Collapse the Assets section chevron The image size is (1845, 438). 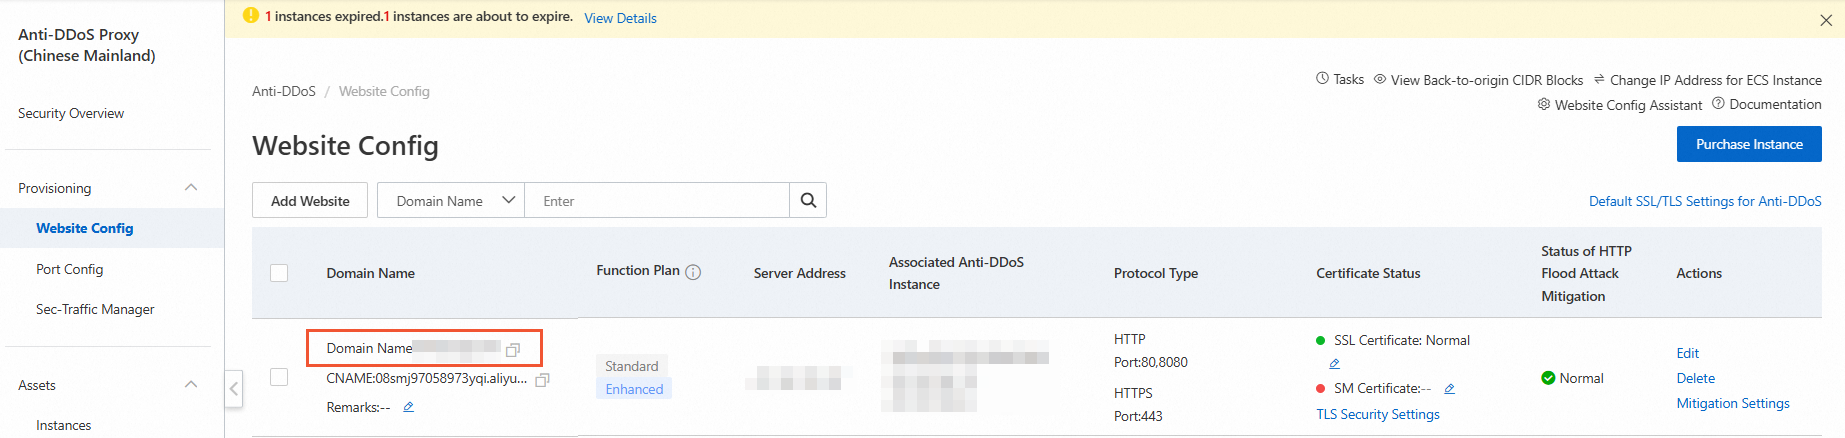[x=191, y=385]
